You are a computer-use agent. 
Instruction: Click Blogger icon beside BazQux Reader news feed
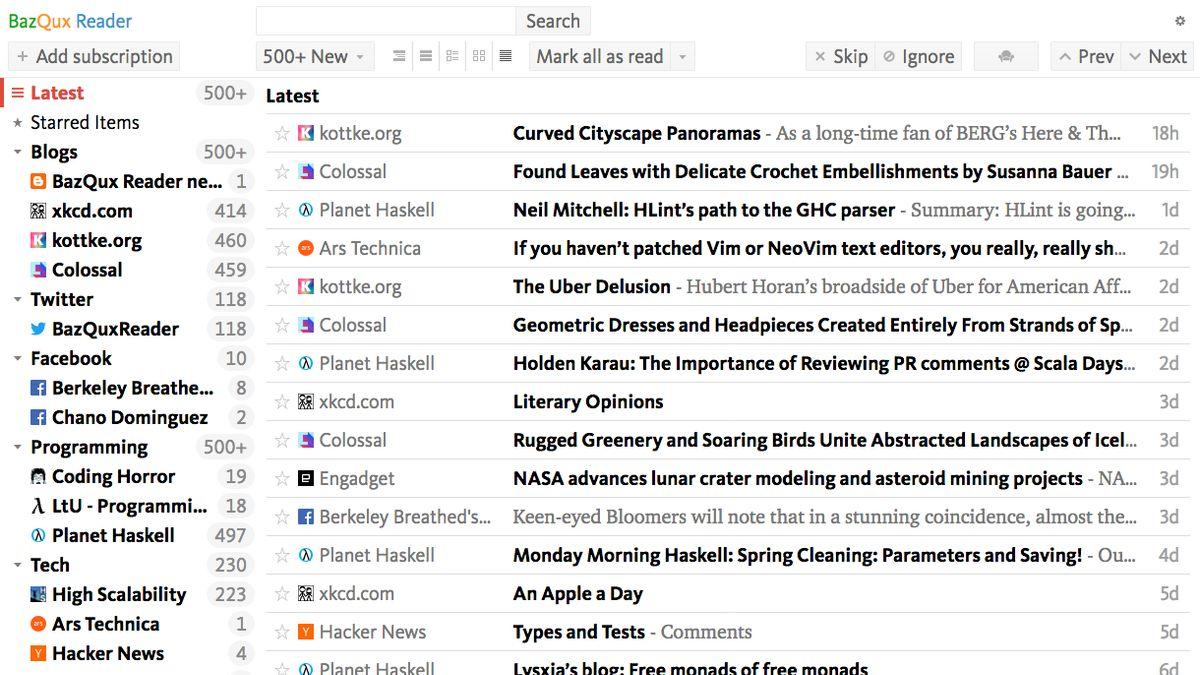click(x=38, y=182)
